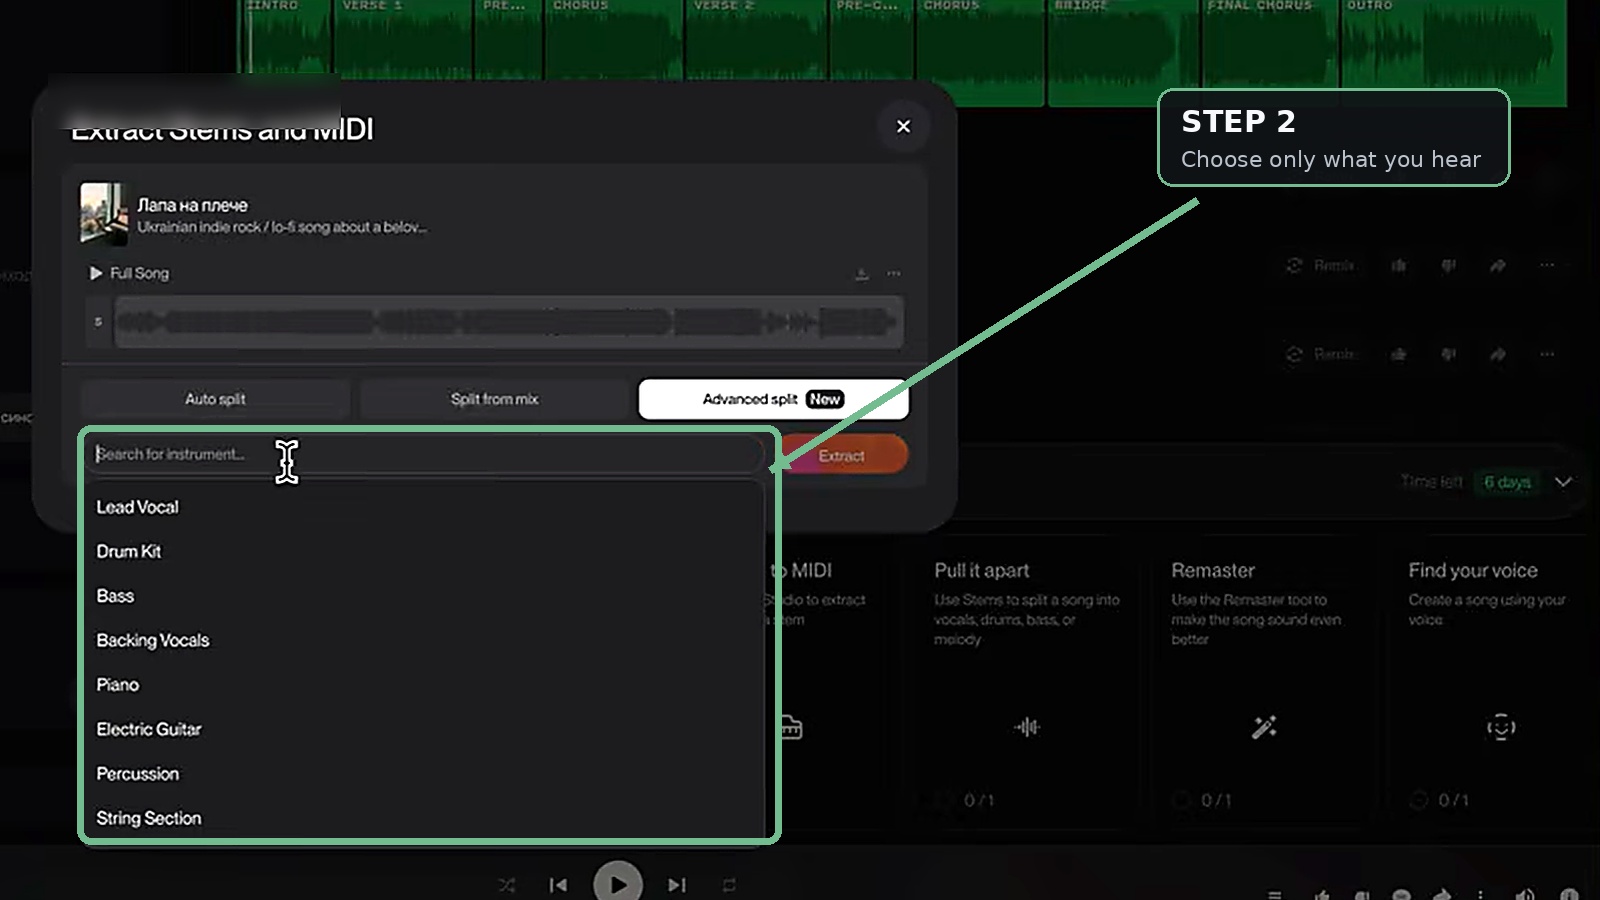Focus the Search for instrument field
1600x900 pixels.
pyautogui.click(x=424, y=454)
